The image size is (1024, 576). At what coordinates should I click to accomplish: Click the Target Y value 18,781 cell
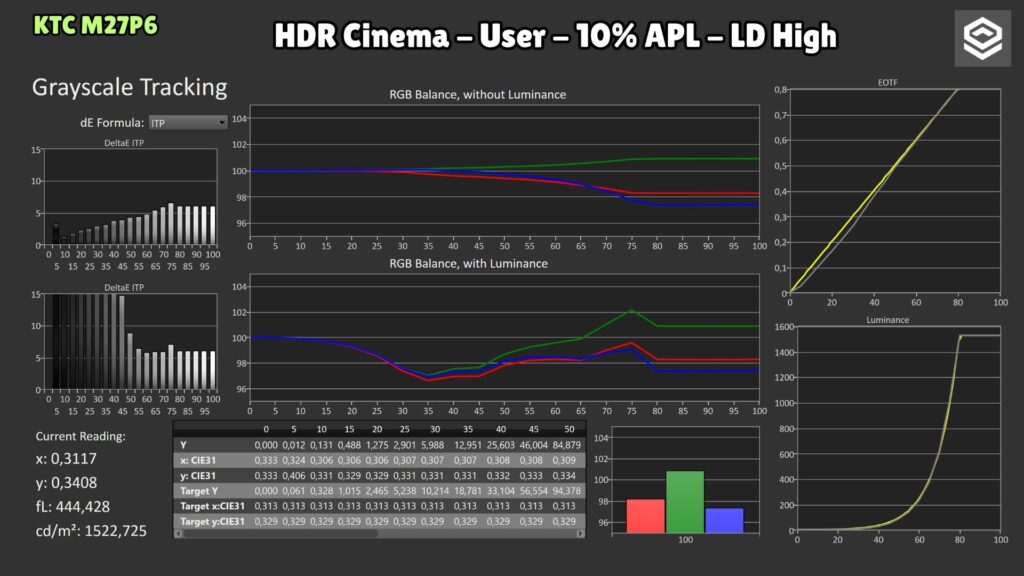click(468, 491)
